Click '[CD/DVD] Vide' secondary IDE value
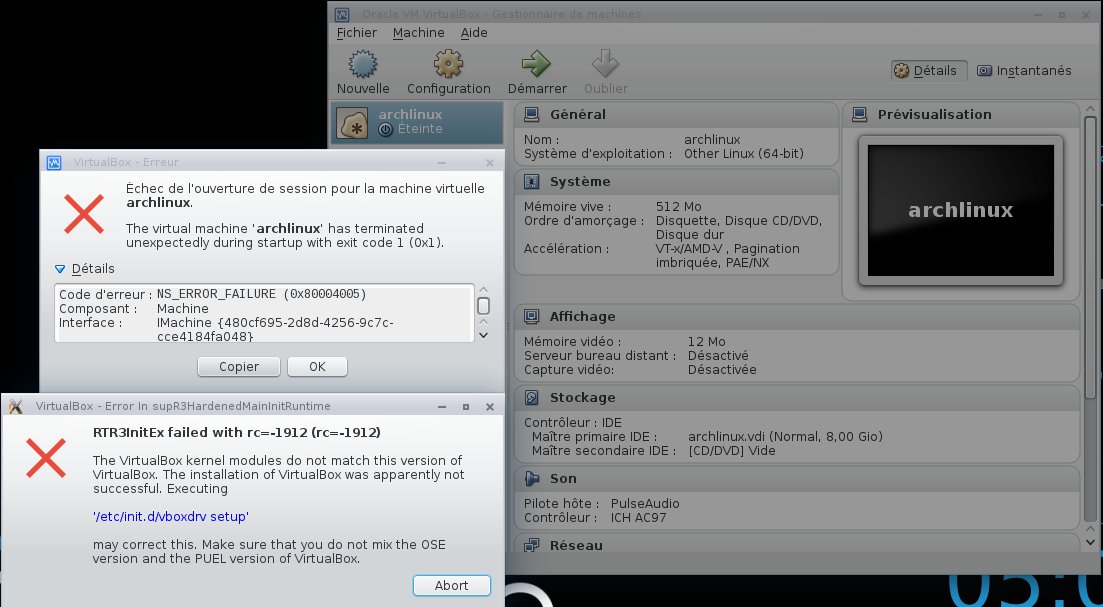 732,451
